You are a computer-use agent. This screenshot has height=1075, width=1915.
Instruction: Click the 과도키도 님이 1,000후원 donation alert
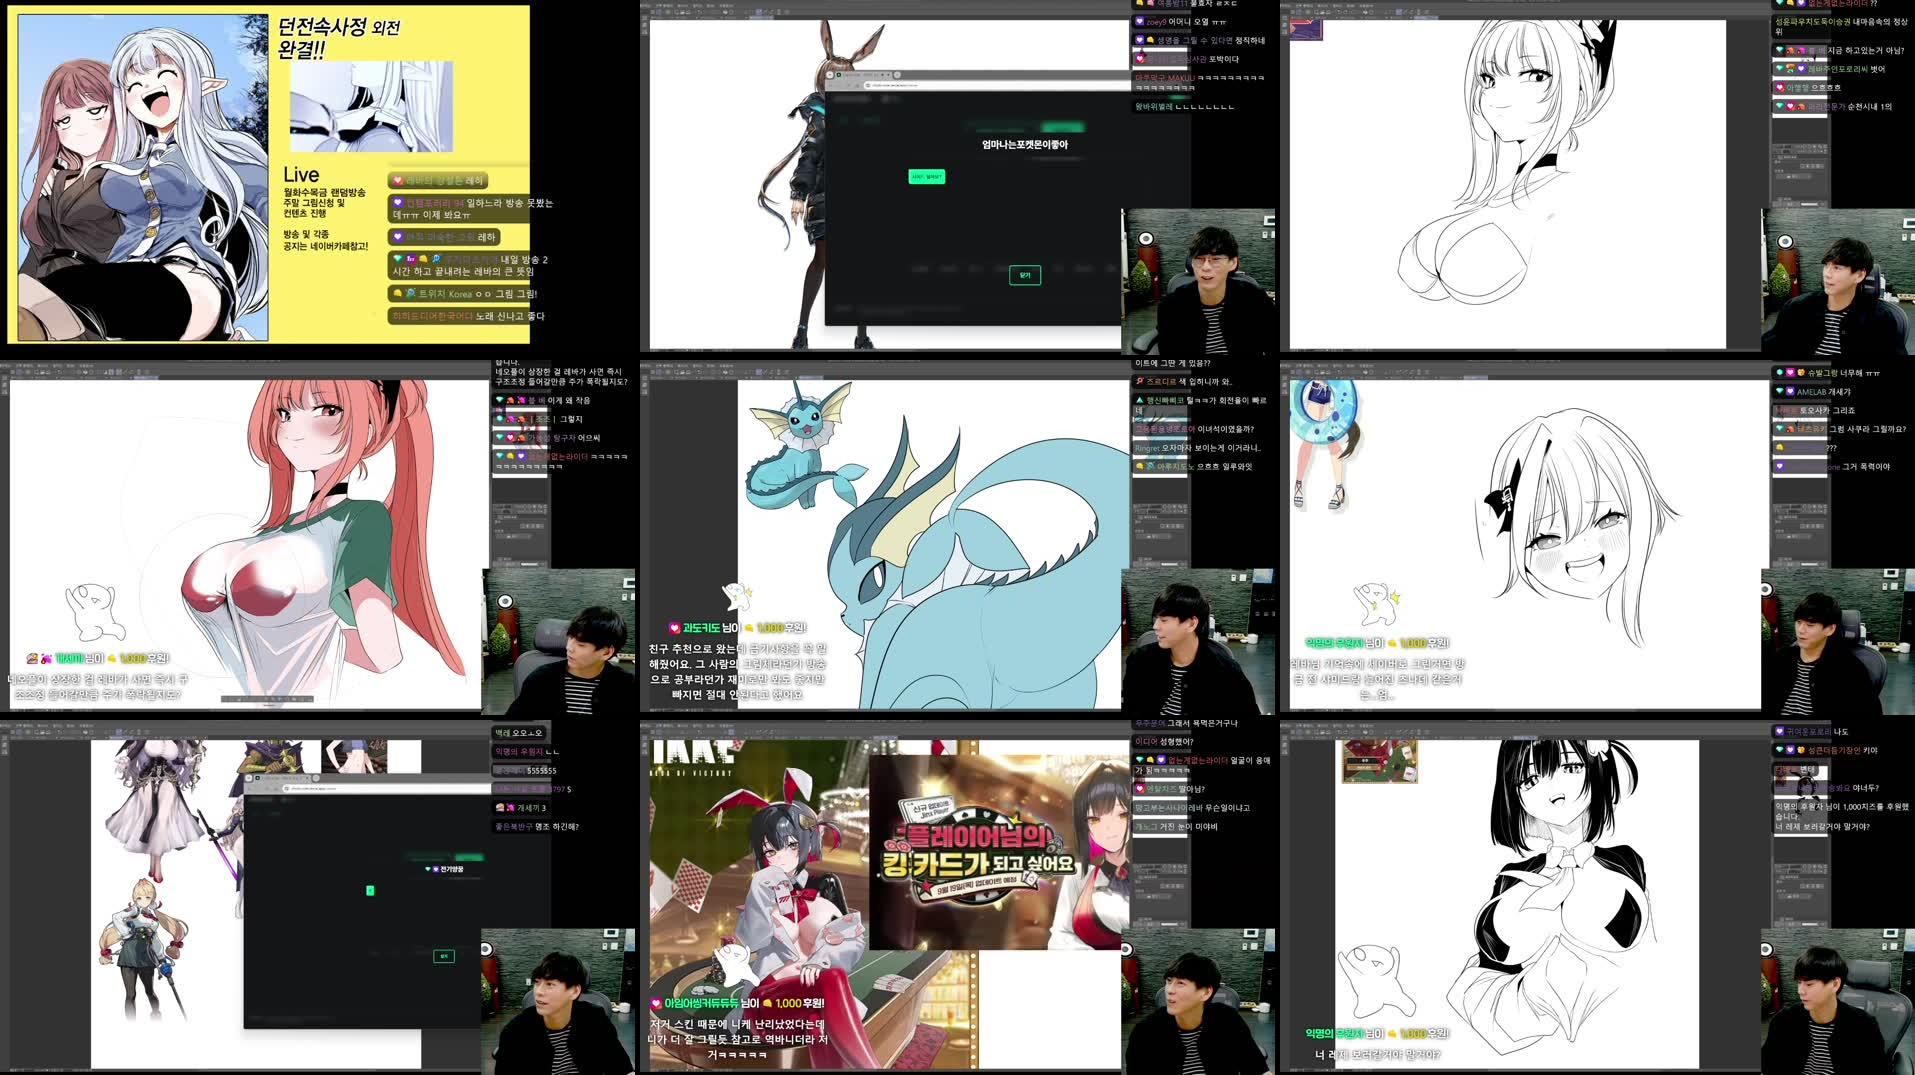coord(739,628)
